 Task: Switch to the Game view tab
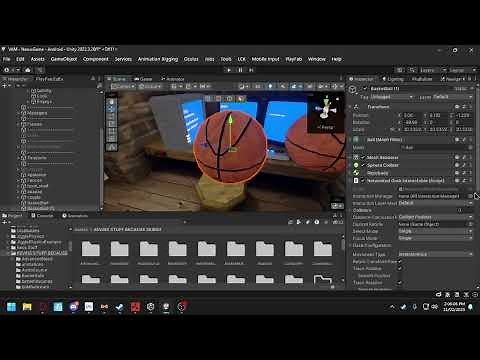tap(143, 79)
